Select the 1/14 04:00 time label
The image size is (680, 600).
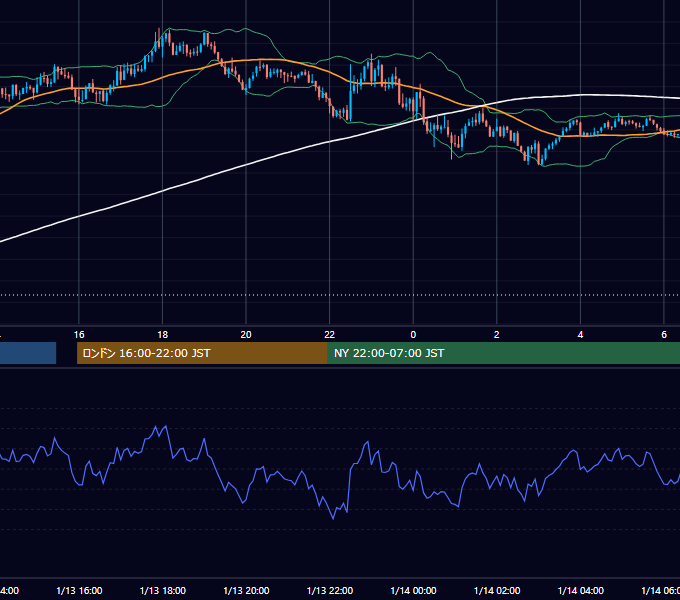click(581, 590)
